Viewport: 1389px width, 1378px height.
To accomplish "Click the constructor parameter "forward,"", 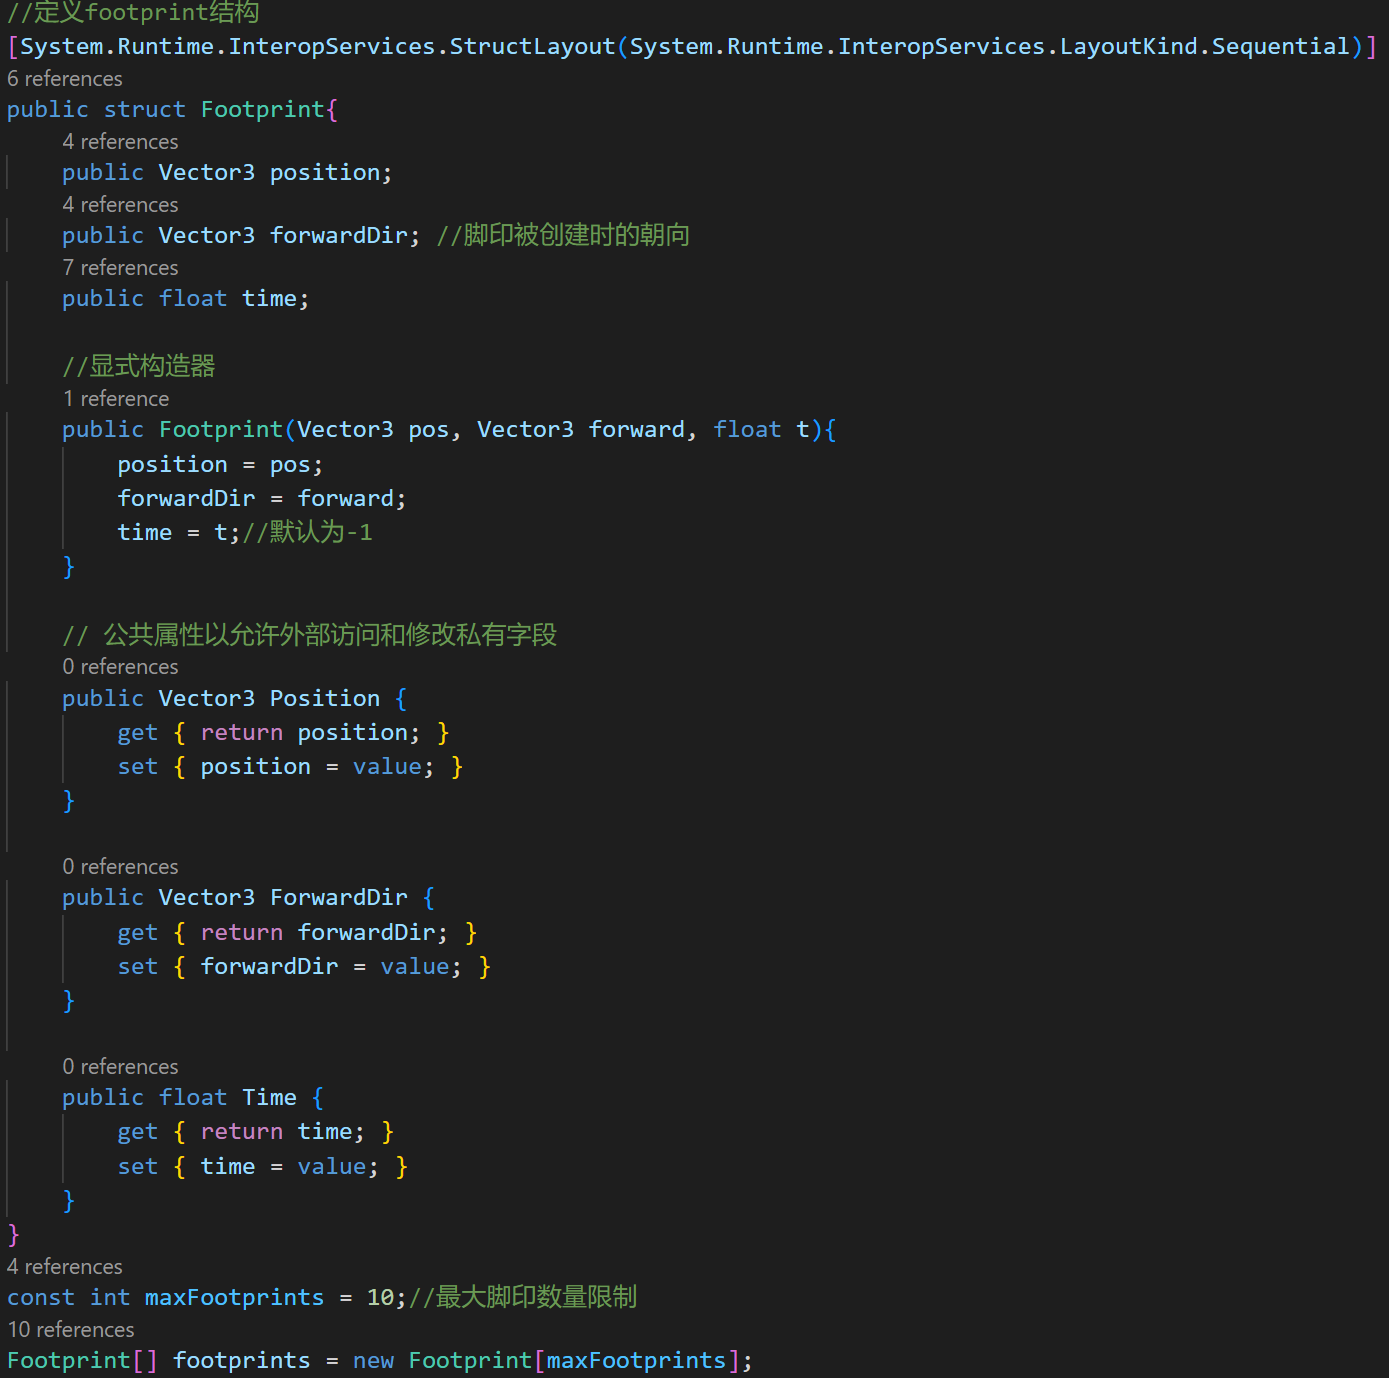I will (643, 429).
